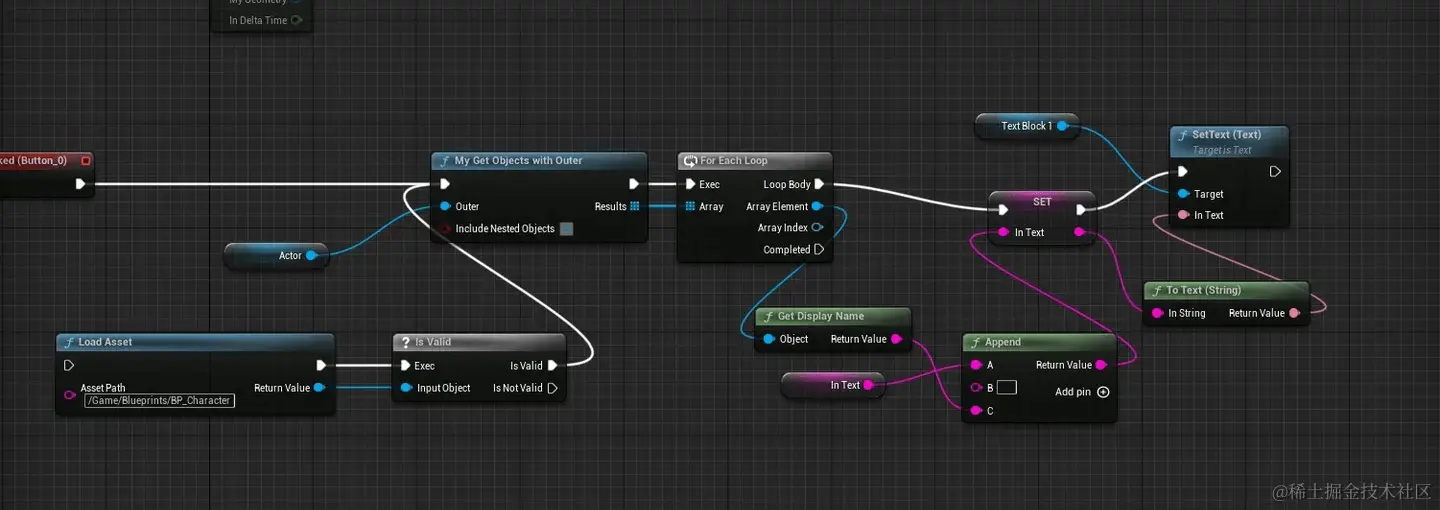1440x510 pixels.
Task: Click For Each Loop Exec input pin
Action: (x=690, y=184)
